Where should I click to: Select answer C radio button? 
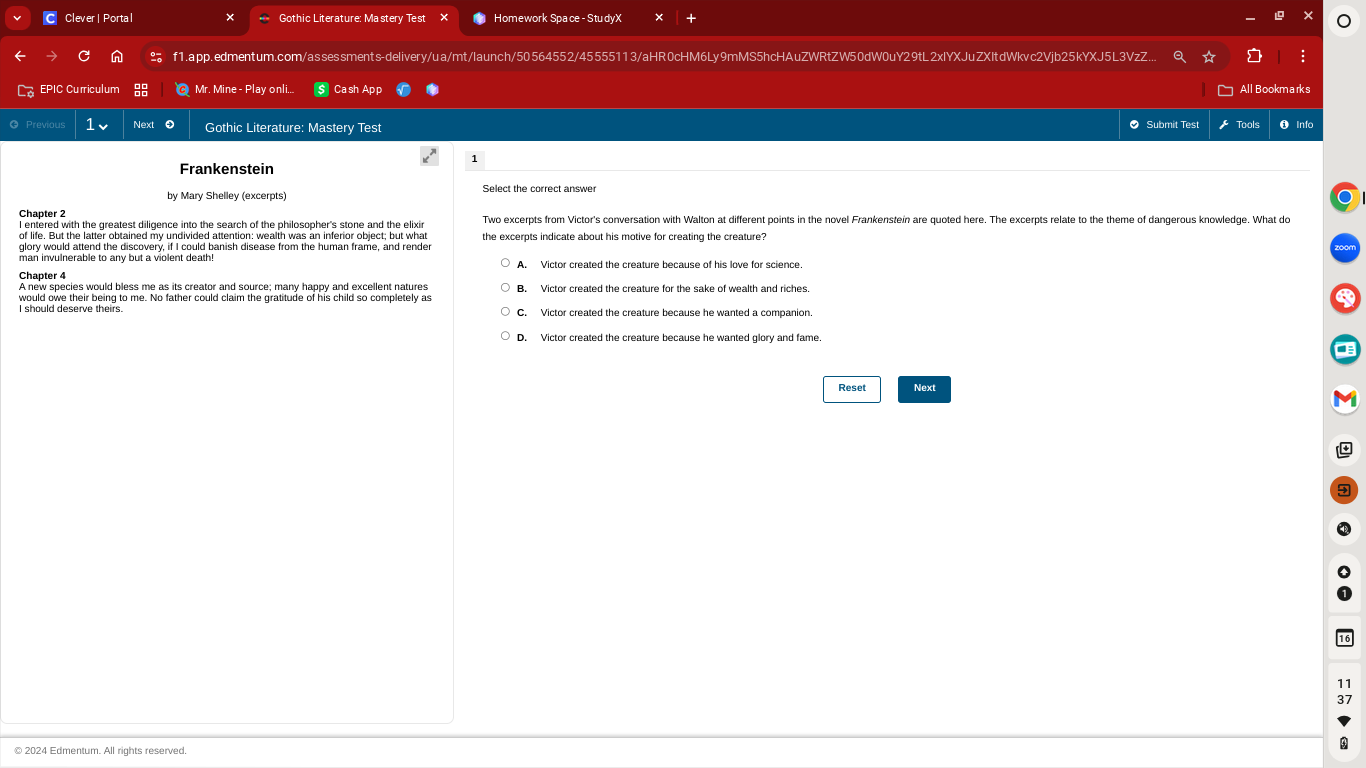(x=505, y=311)
